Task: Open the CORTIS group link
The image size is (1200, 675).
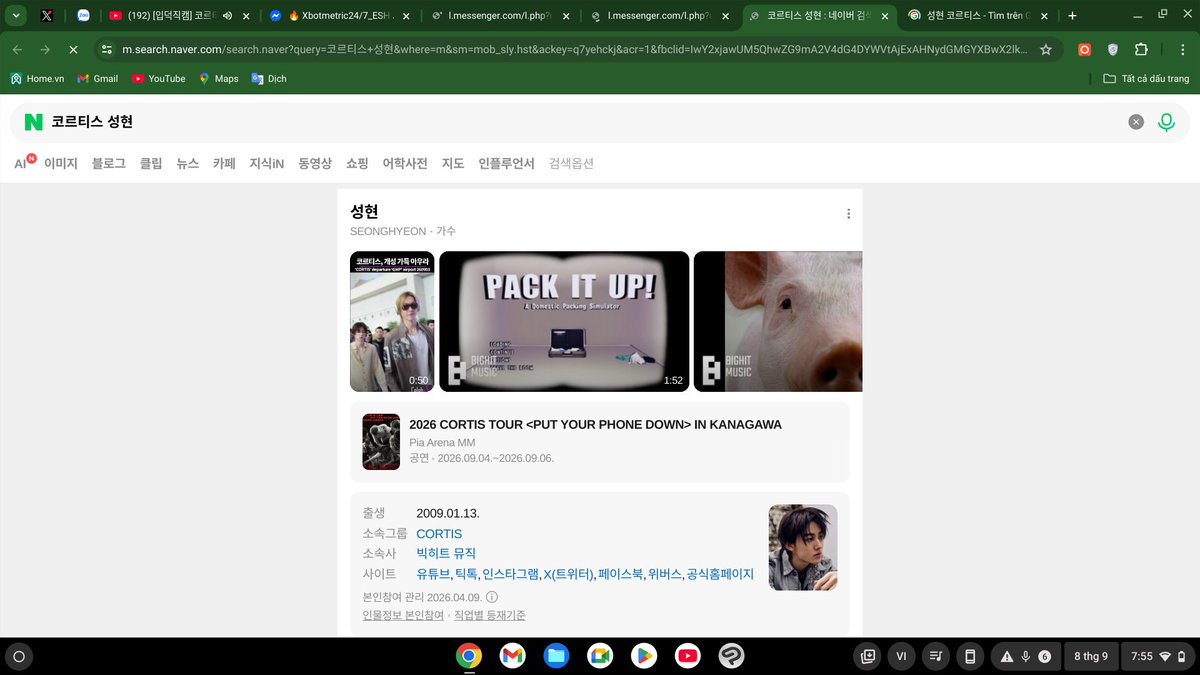Action: click(x=439, y=534)
